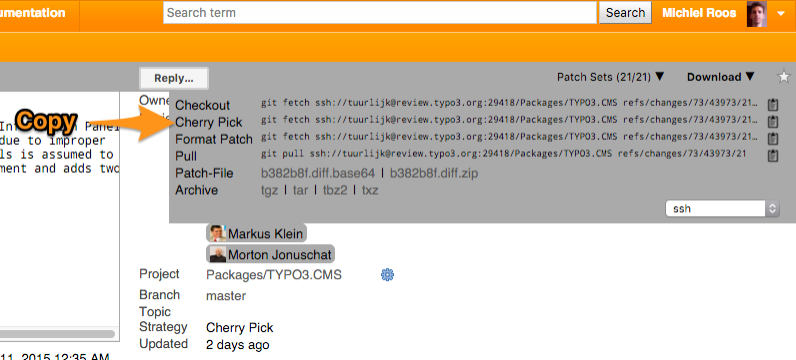Open project settings gear next to Packages/TYPO3.CMS
Viewport: 796px width, 360px height.
(x=387, y=275)
